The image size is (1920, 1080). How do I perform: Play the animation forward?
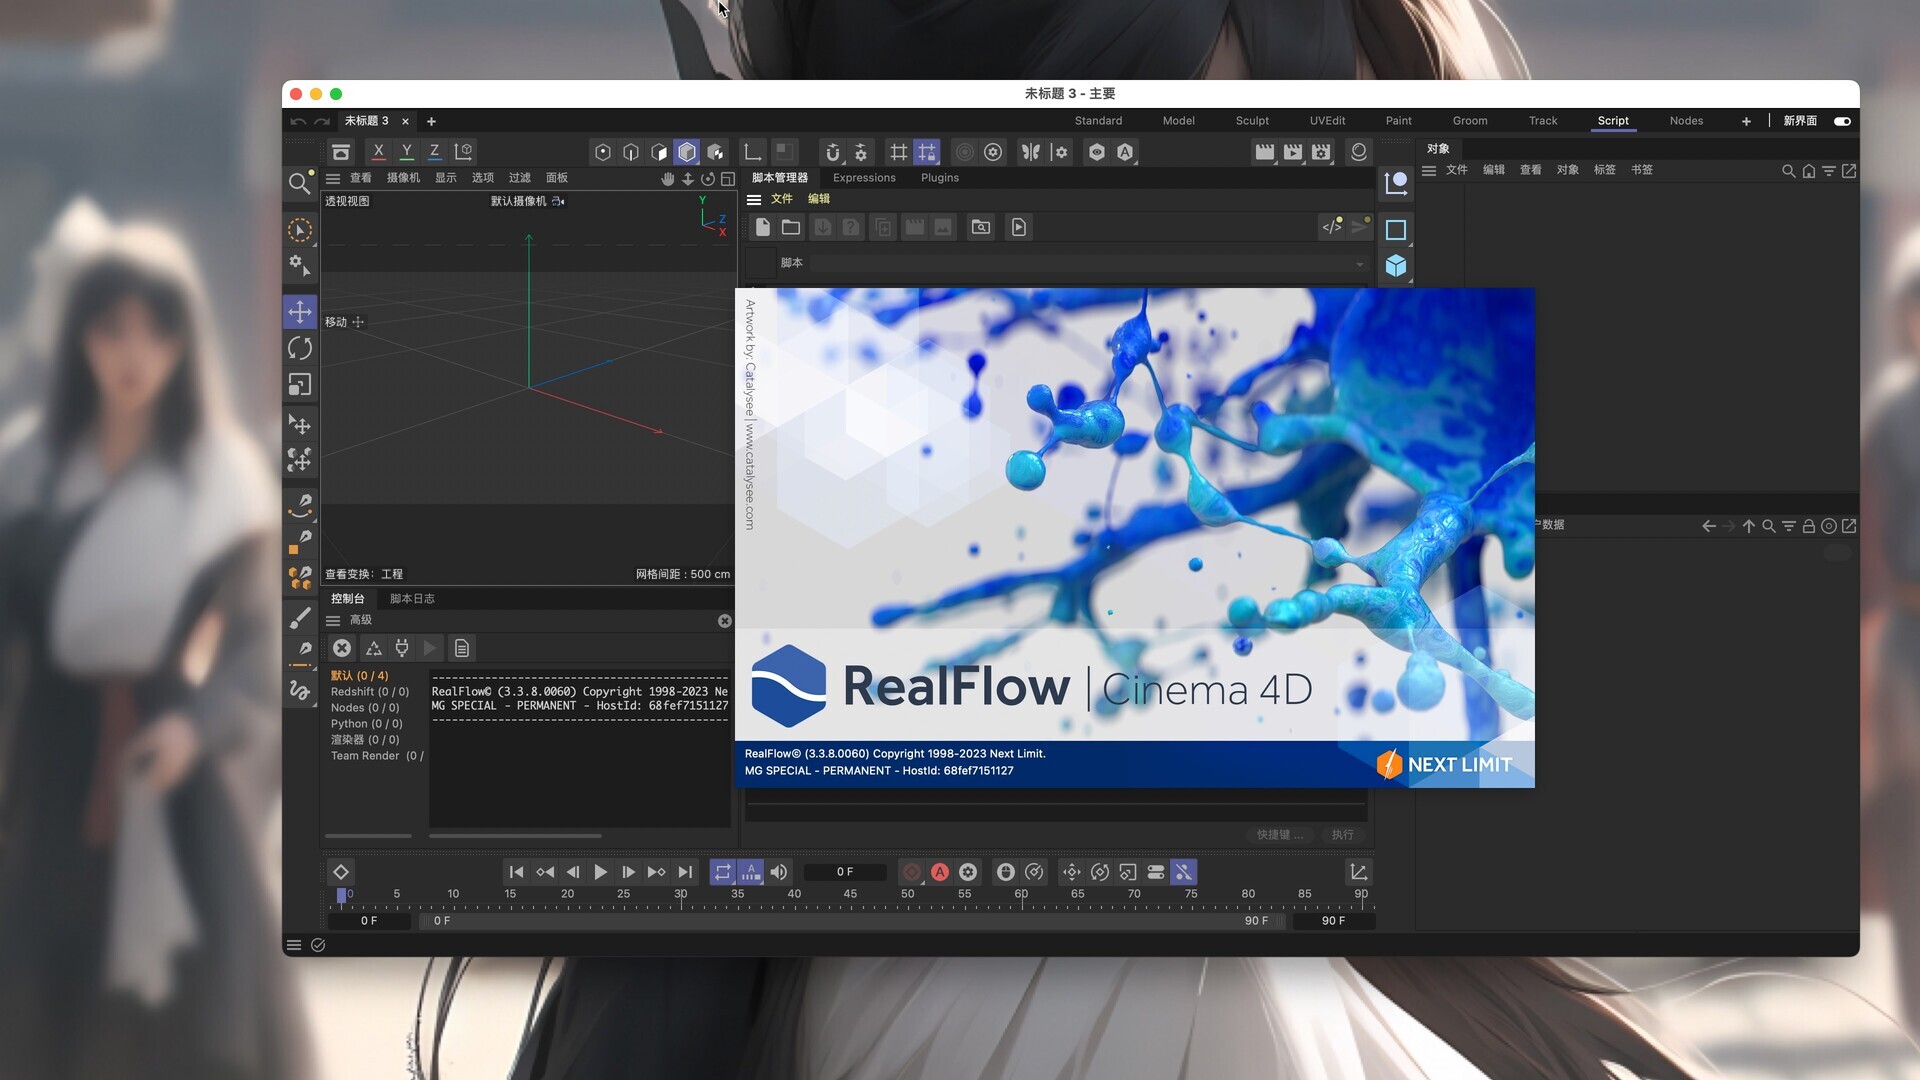click(600, 872)
